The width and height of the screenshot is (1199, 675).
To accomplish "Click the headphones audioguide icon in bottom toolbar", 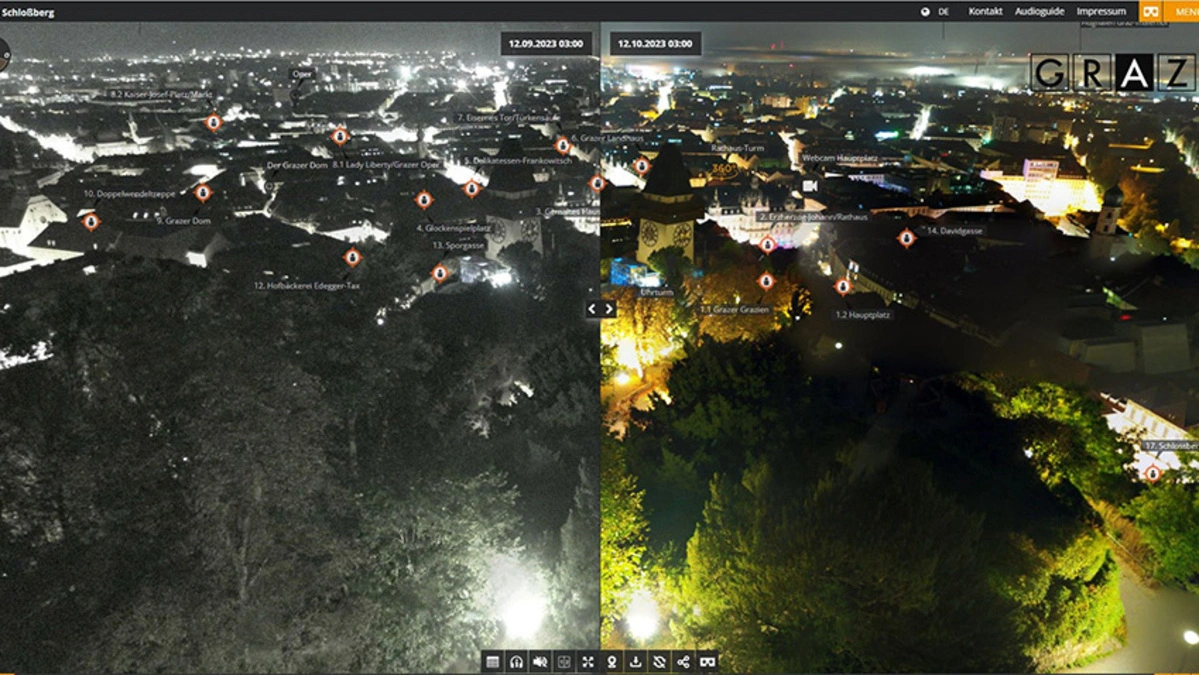I will [x=516, y=662].
